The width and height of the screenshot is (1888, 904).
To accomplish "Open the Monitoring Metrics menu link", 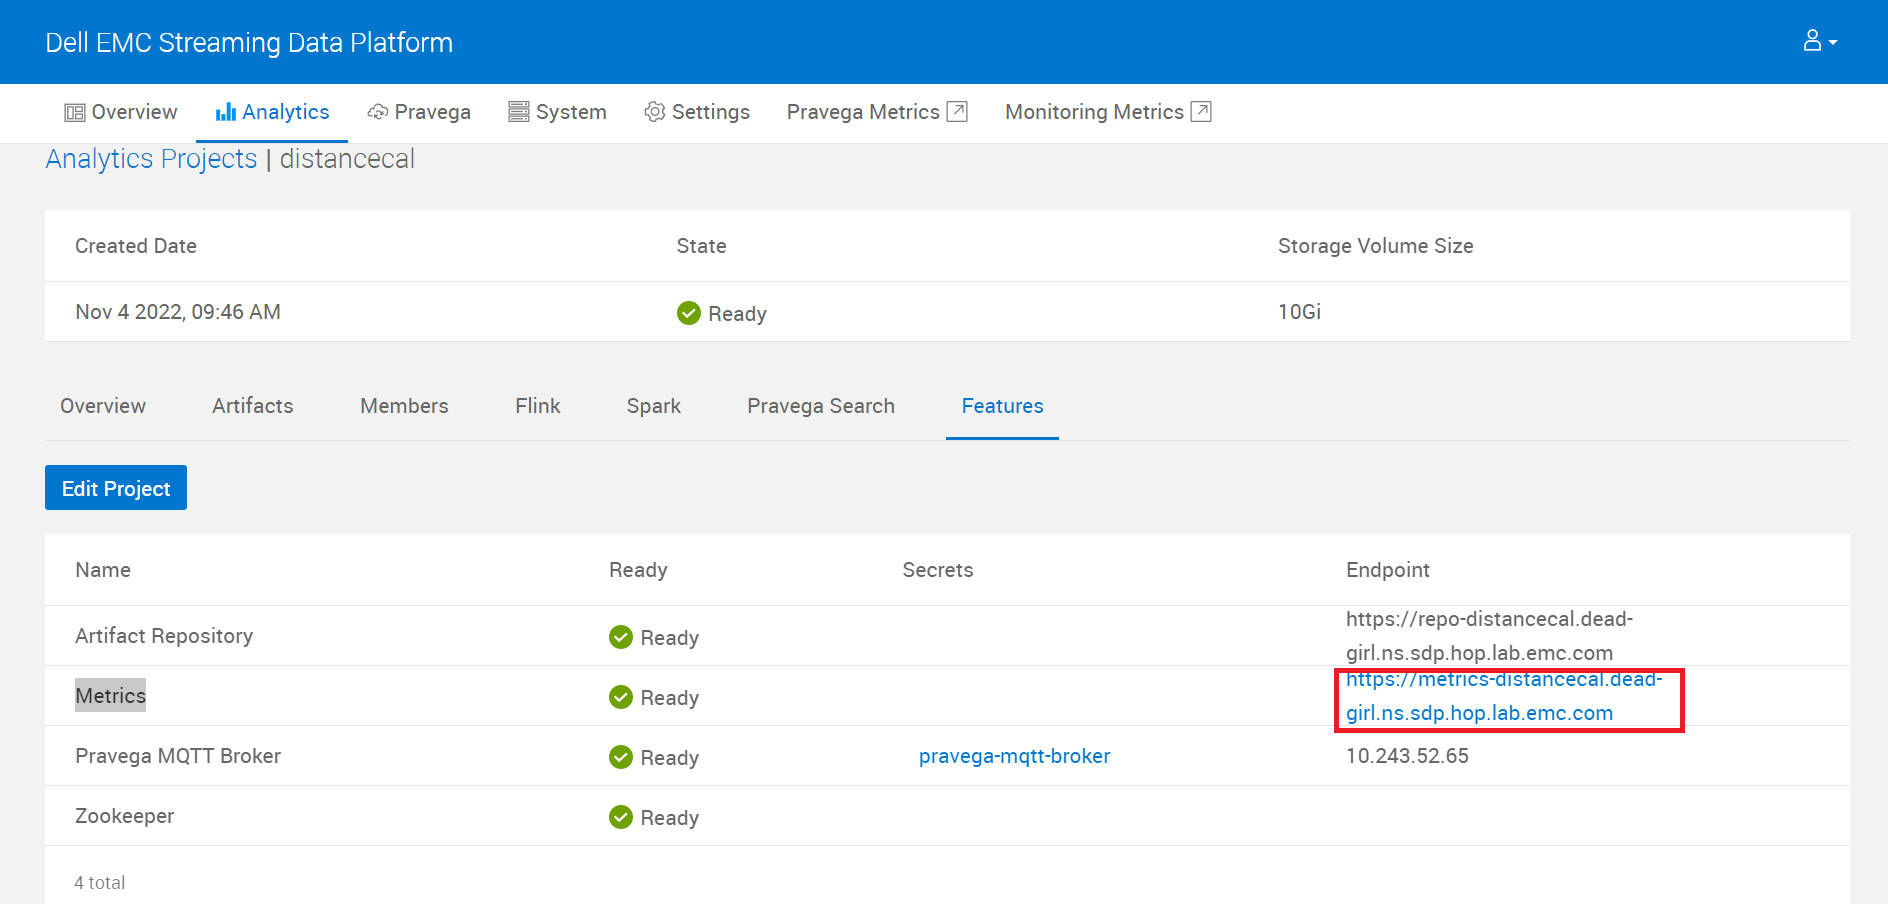I will click(1108, 112).
